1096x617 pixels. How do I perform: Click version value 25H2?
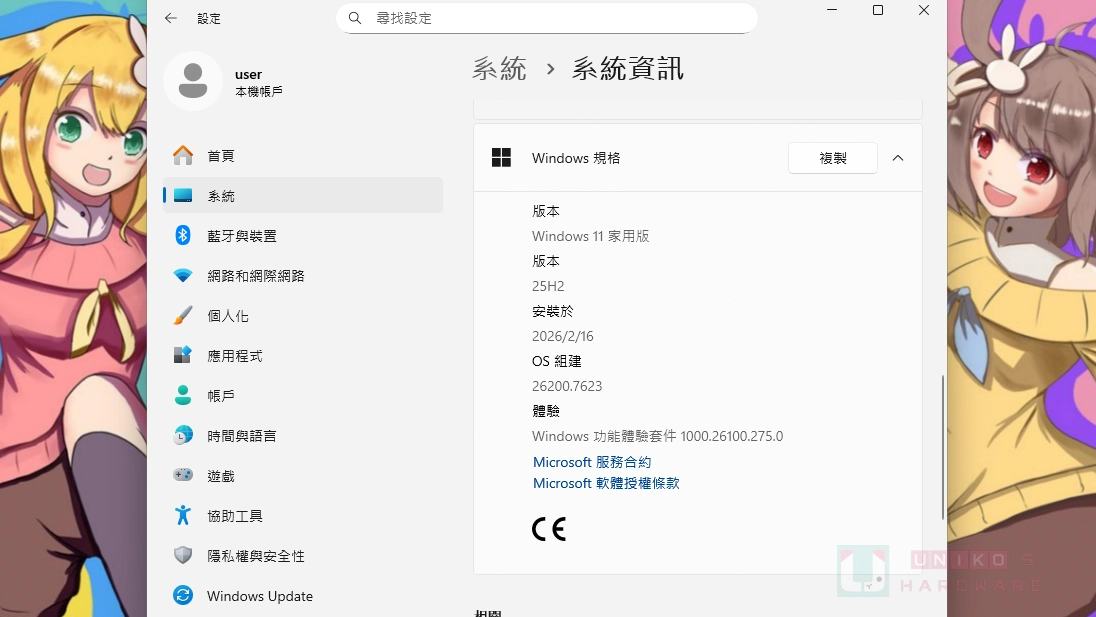[548, 286]
